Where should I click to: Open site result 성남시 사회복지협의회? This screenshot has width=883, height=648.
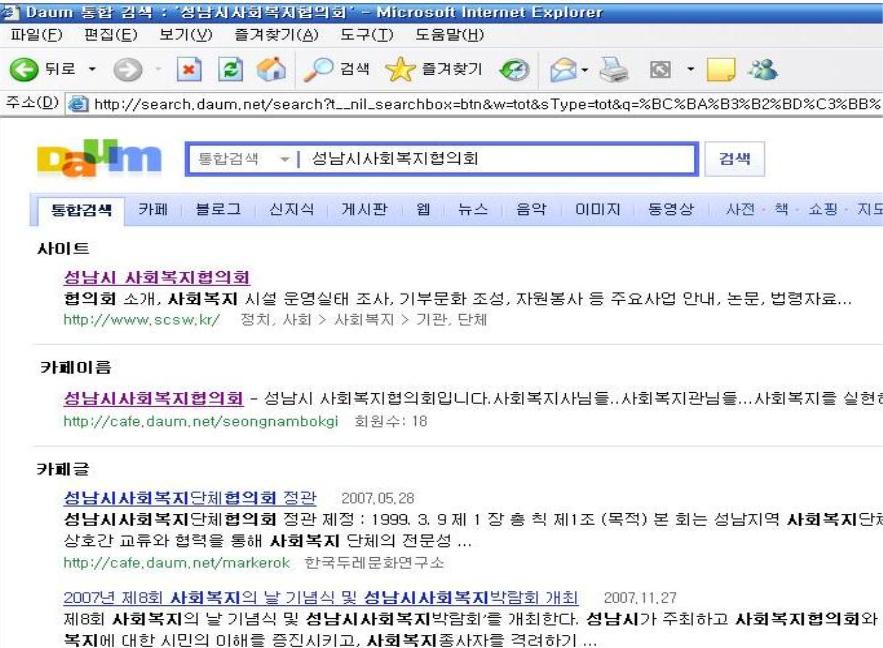(x=157, y=277)
